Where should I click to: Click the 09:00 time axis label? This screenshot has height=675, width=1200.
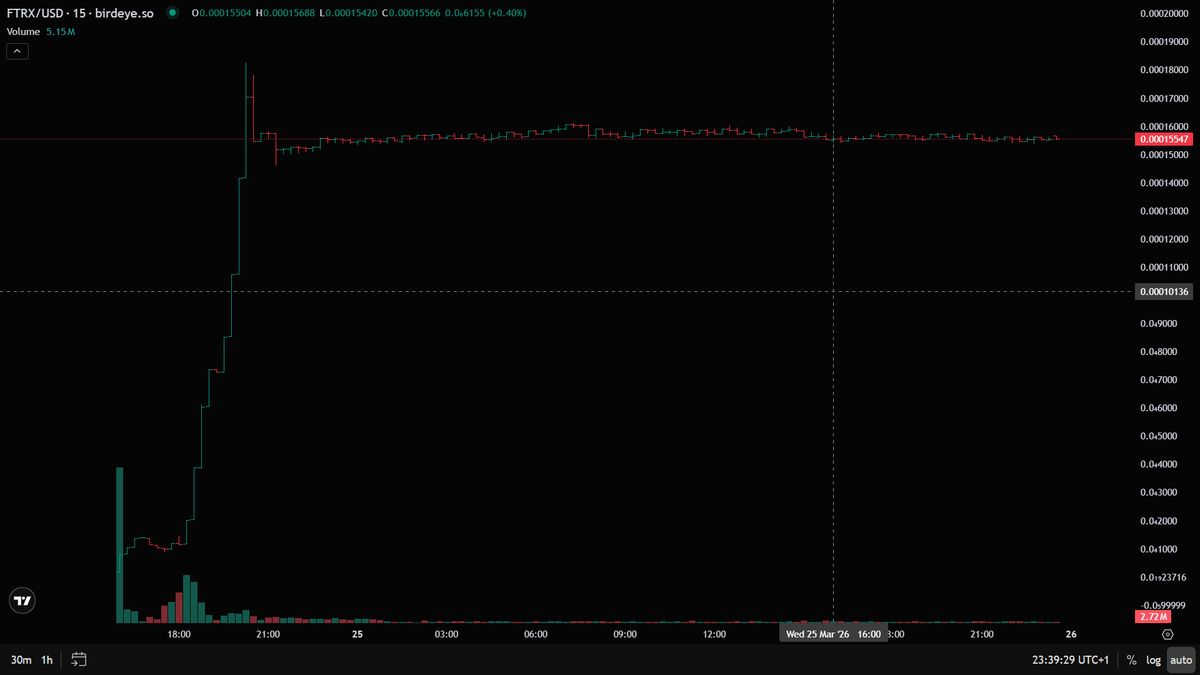[625, 634]
